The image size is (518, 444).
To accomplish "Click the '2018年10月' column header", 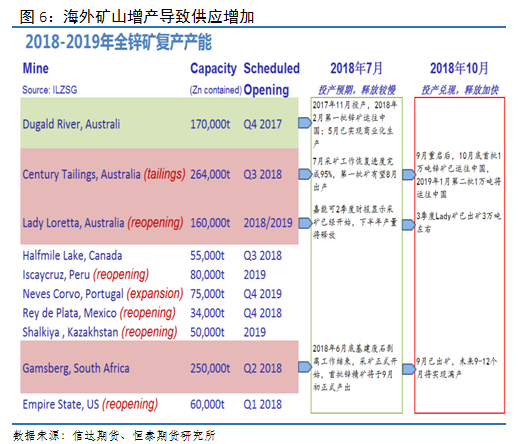I will (459, 68).
